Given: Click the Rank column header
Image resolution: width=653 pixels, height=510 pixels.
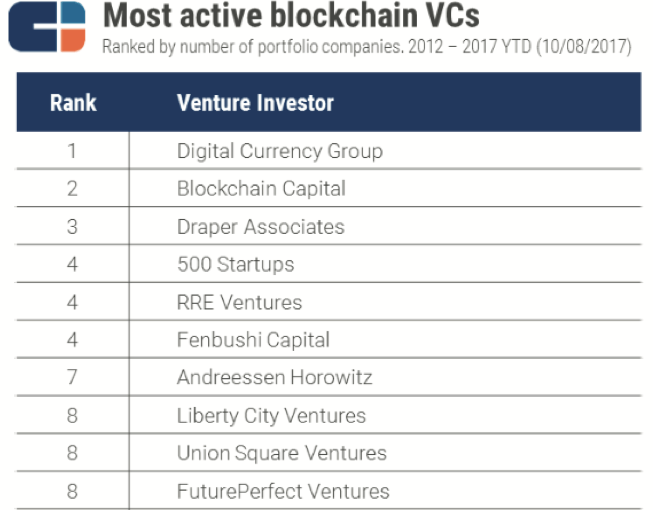Looking at the screenshot, I should 73,103.
